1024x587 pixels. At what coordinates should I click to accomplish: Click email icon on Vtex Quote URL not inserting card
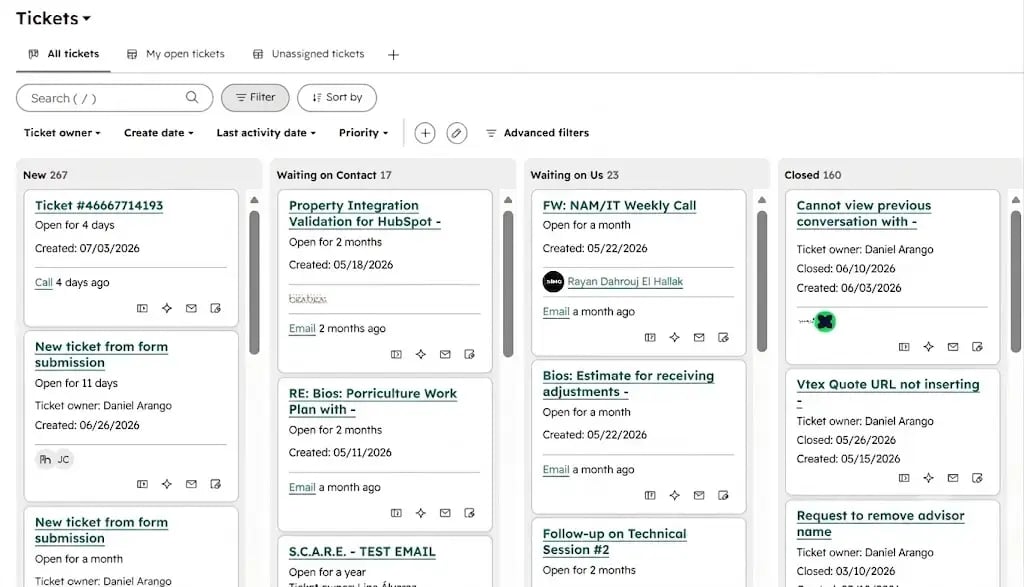pos(953,478)
